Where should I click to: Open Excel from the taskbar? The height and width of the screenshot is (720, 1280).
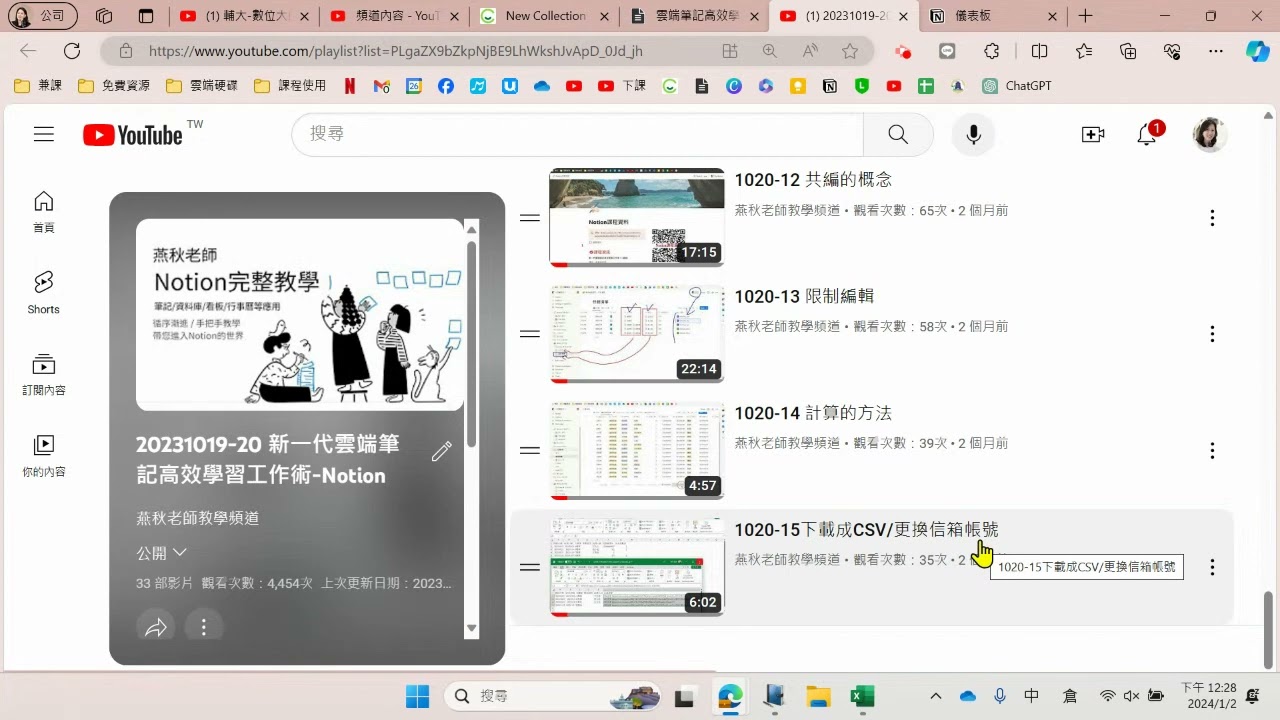[x=862, y=696]
